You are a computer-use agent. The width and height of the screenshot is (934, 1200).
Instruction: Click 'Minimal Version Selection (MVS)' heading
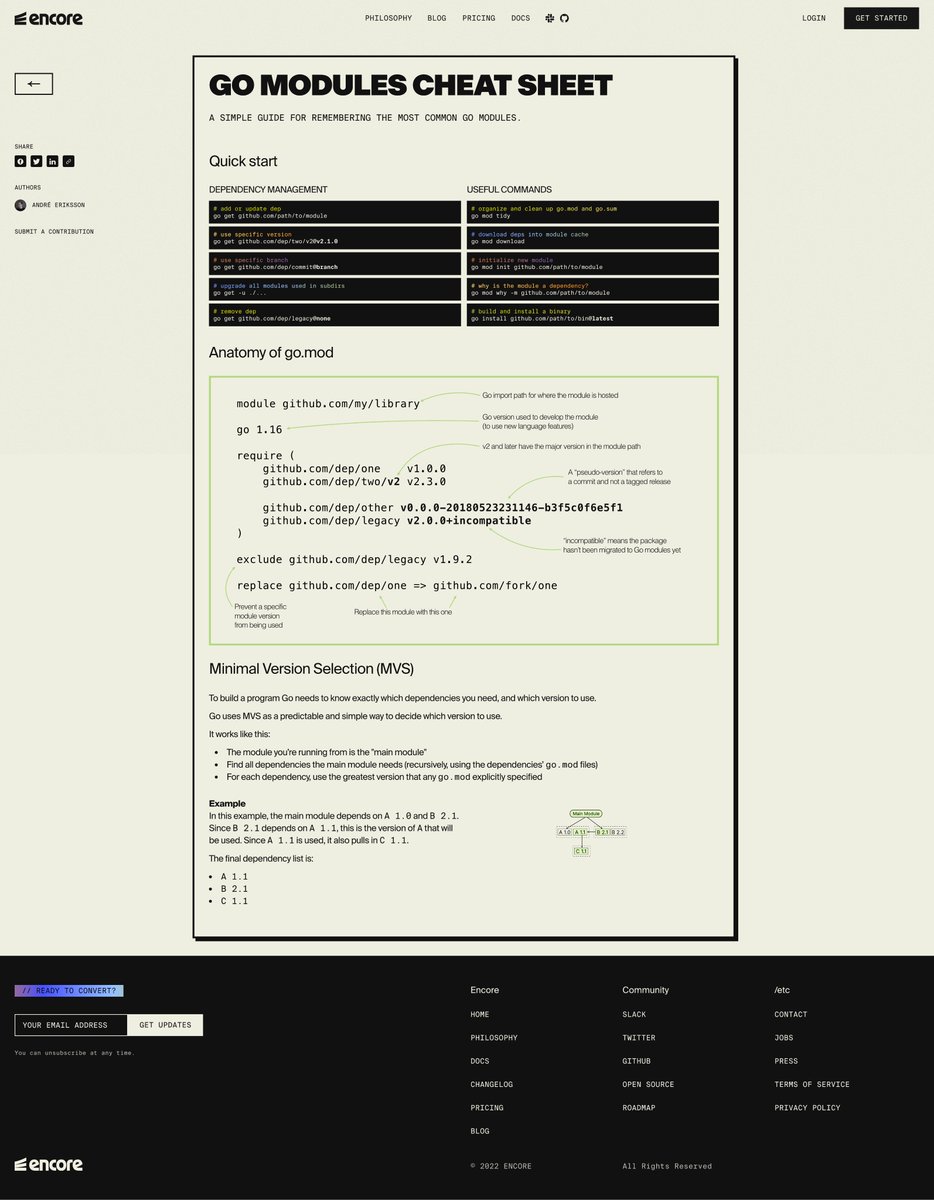[311, 668]
